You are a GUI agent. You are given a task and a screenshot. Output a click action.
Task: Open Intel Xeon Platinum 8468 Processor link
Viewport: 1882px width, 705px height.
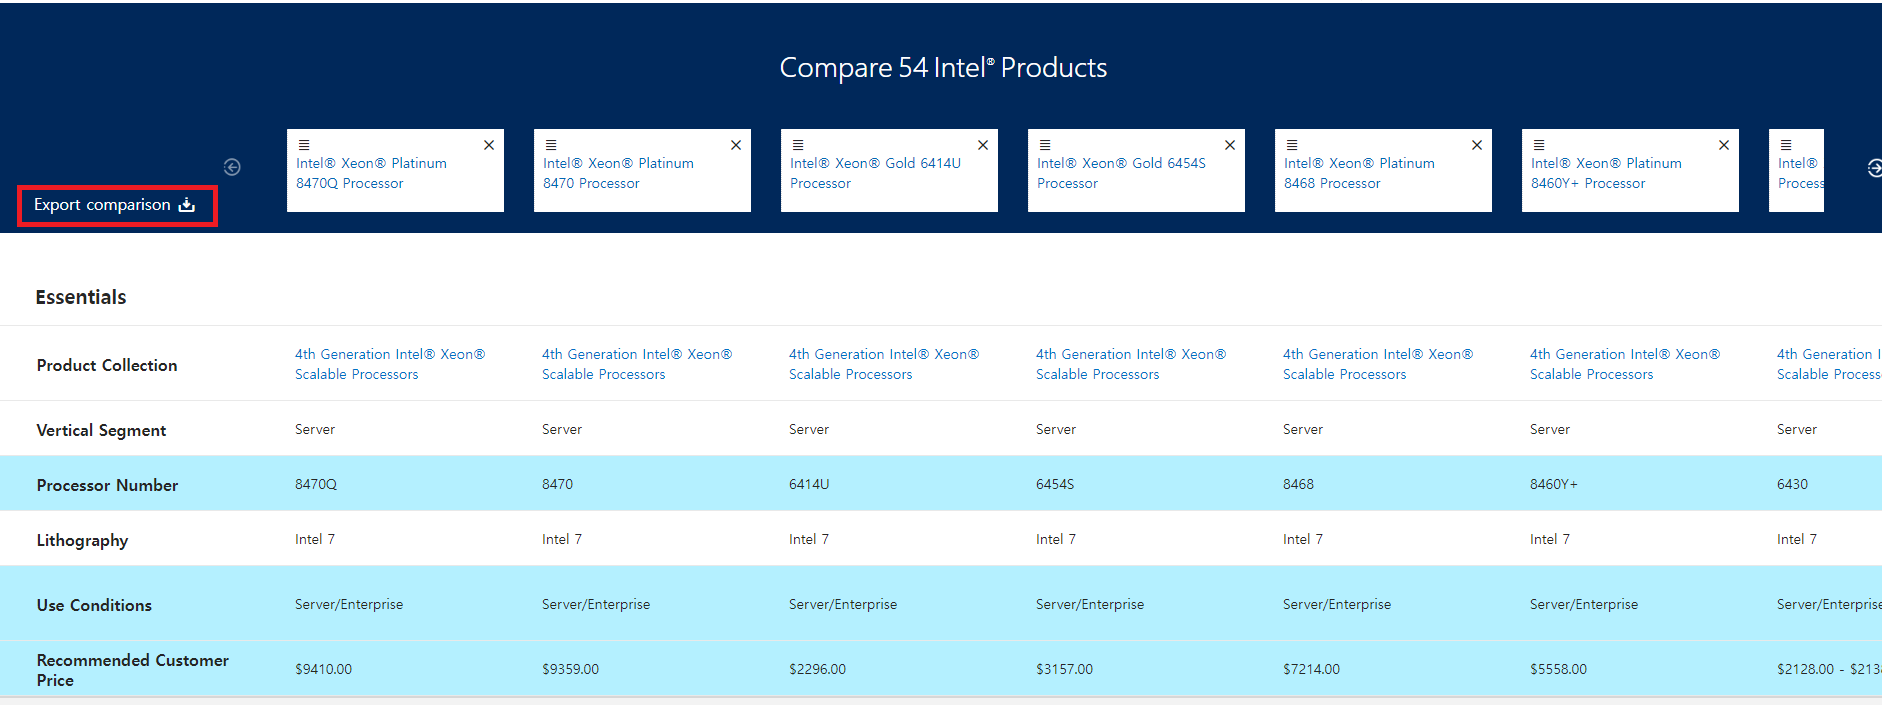click(1359, 173)
